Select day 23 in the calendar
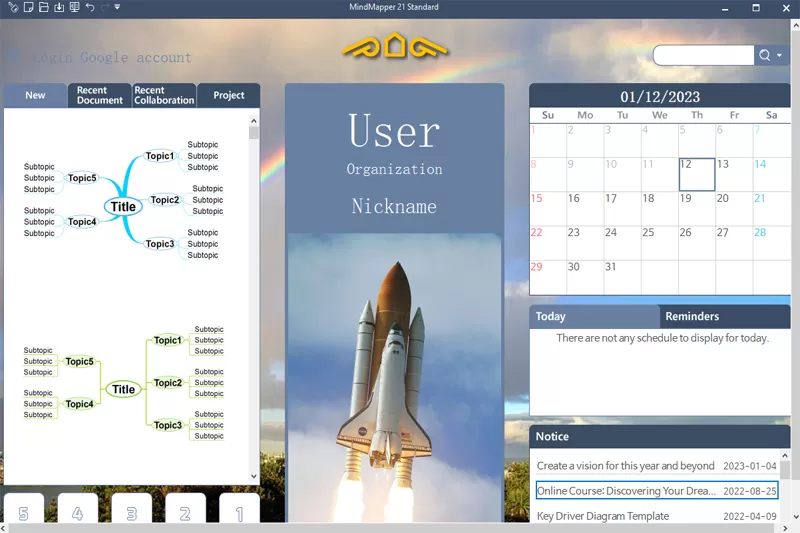 [x=585, y=243]
